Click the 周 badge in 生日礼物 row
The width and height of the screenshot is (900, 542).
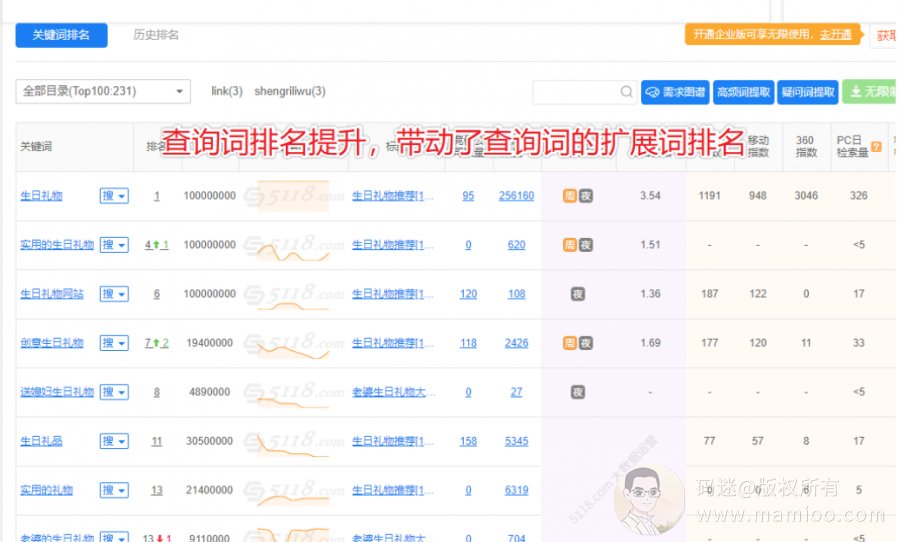tap(569, 196)
